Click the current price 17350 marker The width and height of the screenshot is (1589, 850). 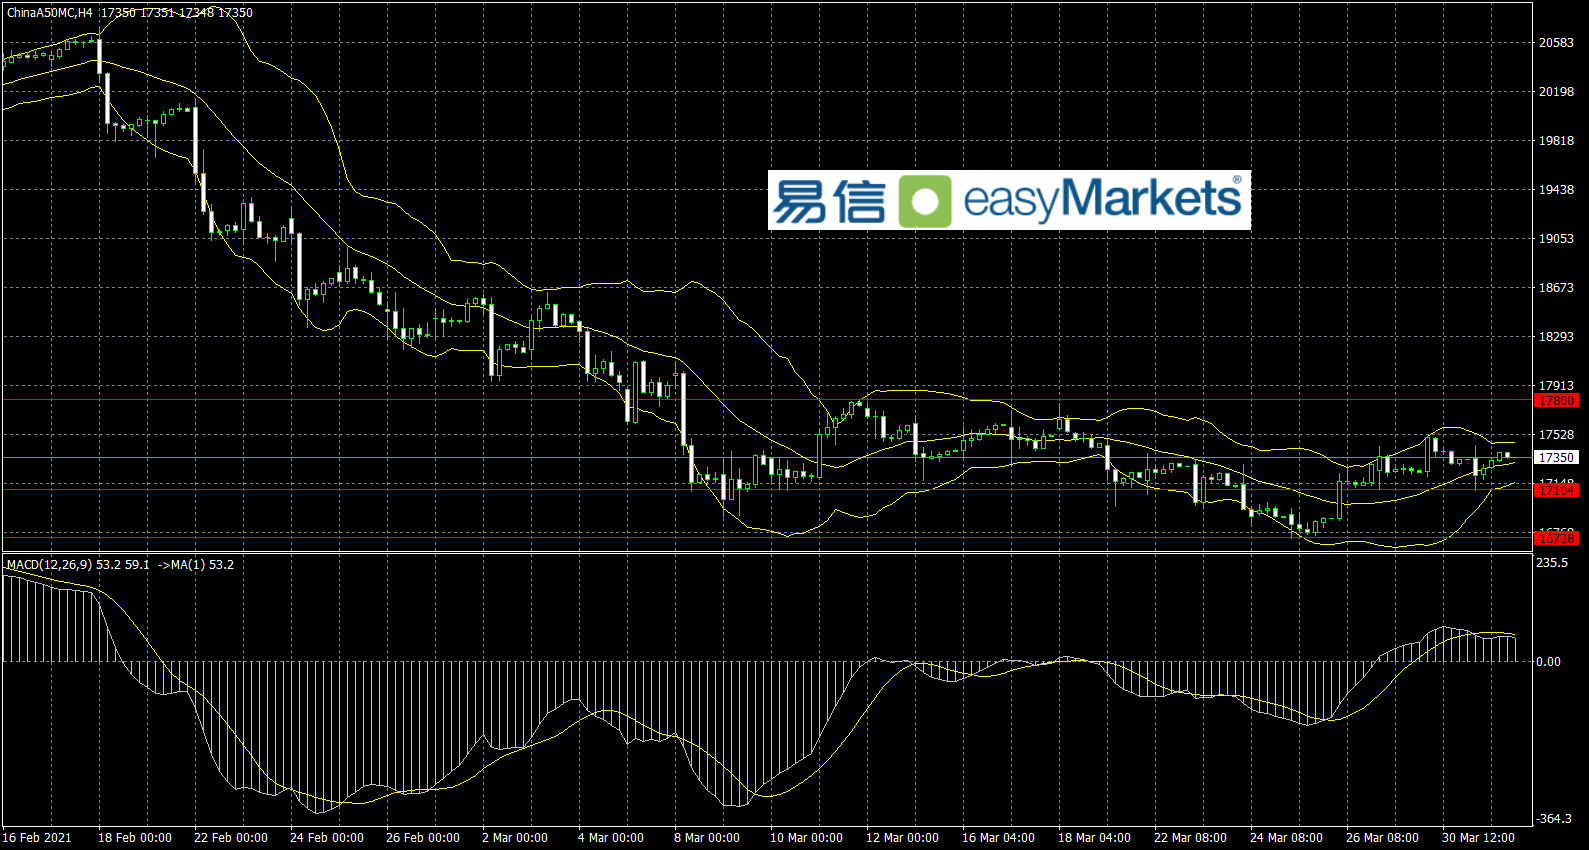point(1556,458)
